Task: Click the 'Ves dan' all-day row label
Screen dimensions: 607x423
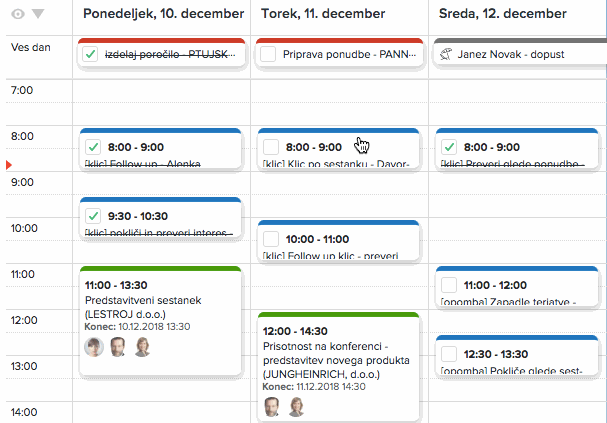Action: pos(28,47)
